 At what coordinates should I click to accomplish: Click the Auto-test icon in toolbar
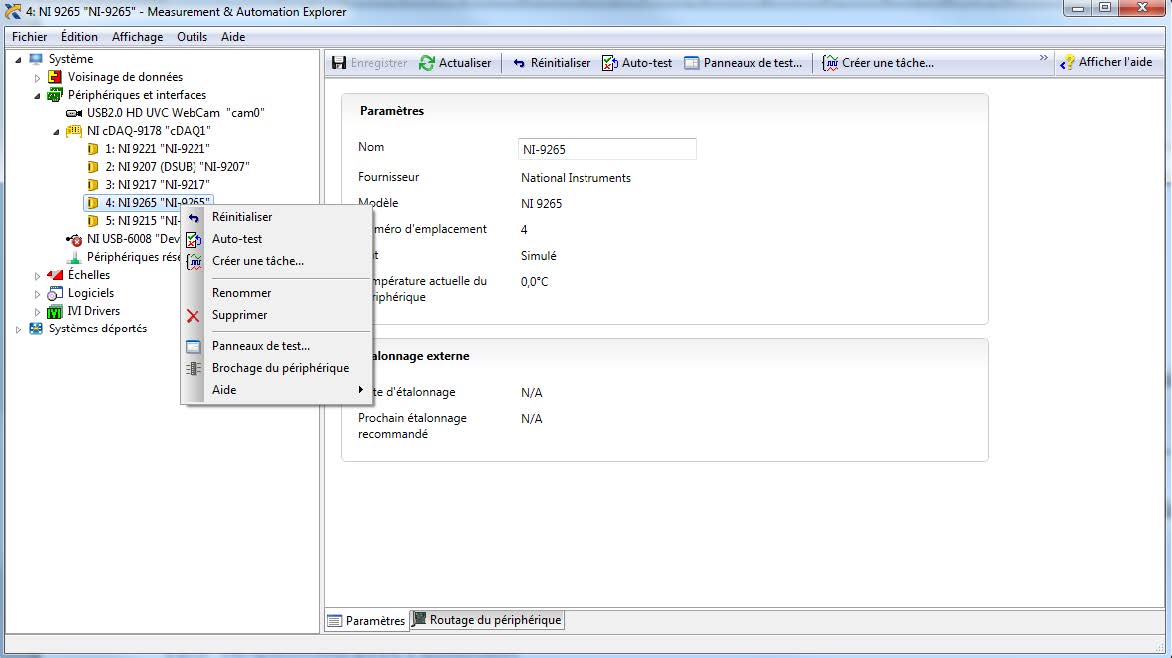pyautogui.click(x=610, y=63)
